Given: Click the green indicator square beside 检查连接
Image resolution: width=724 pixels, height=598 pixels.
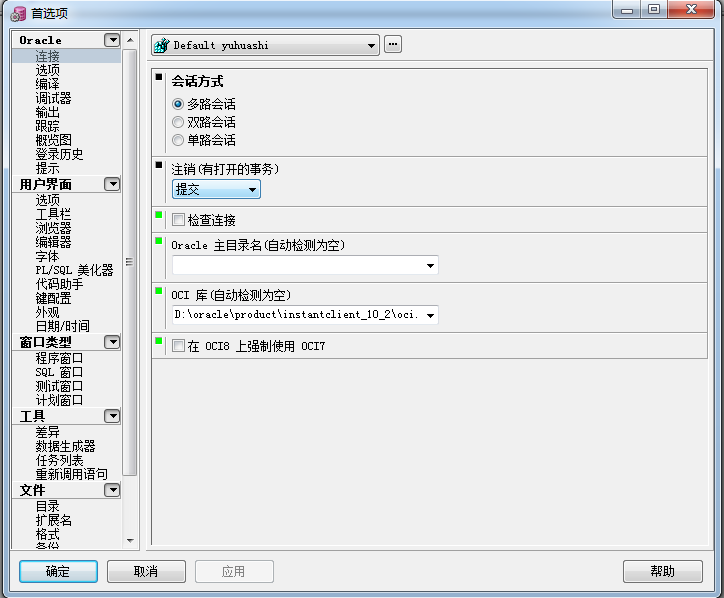Looking at the screenshot, I should 159,215.
